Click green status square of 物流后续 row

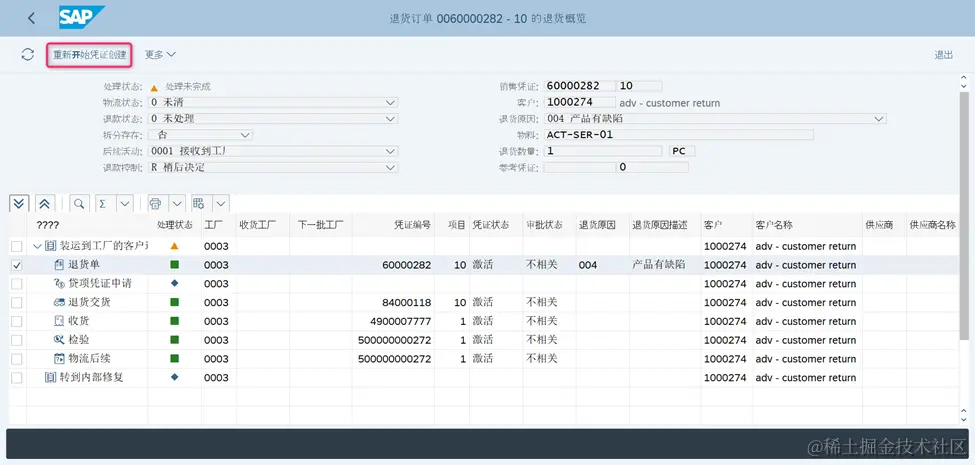[x=174, y=359]
